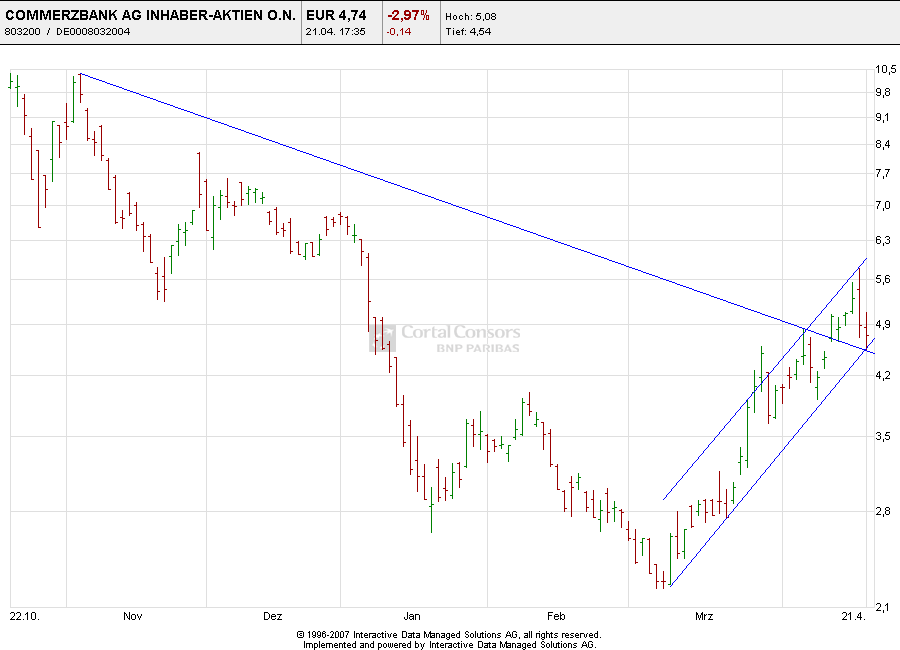This screenshot has height=650, width=900.
Task: Select the 22.10. axis date label
Action: (23, 617)
